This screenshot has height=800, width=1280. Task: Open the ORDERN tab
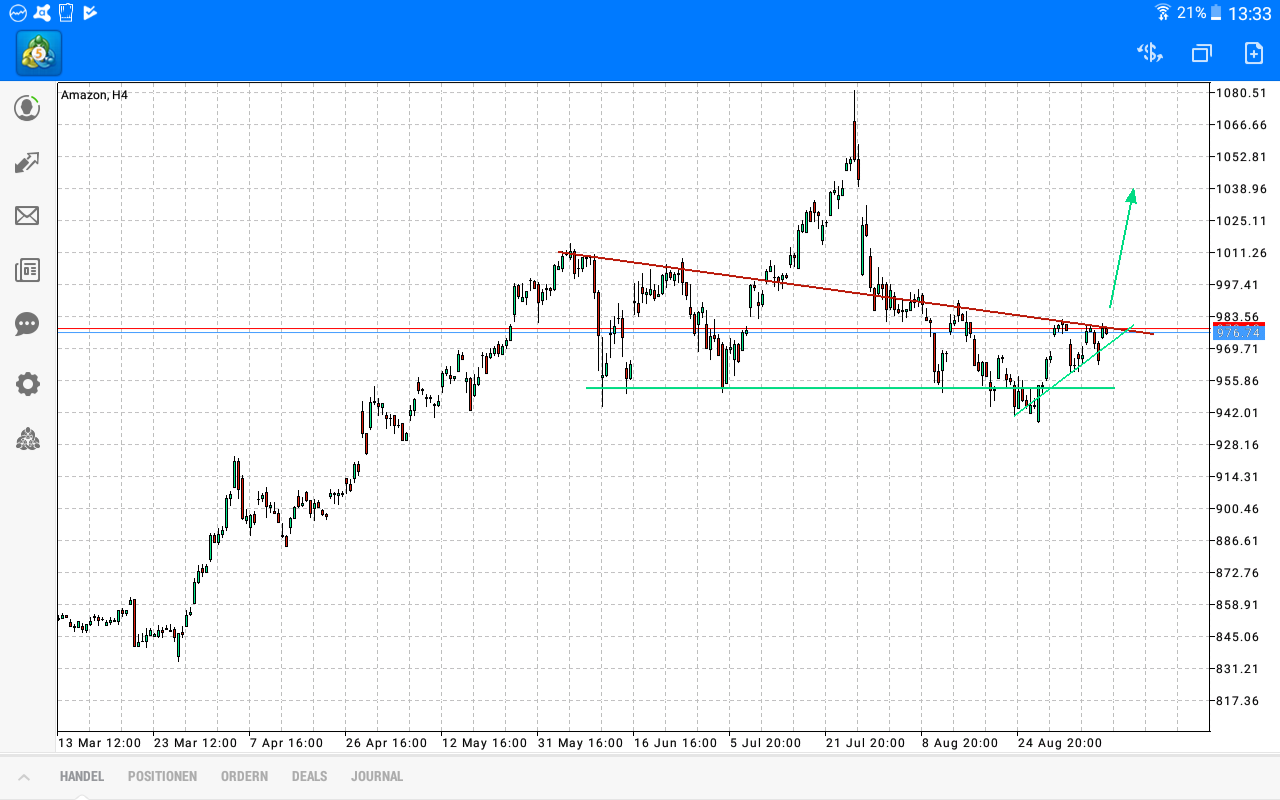[x=244, y=776]
